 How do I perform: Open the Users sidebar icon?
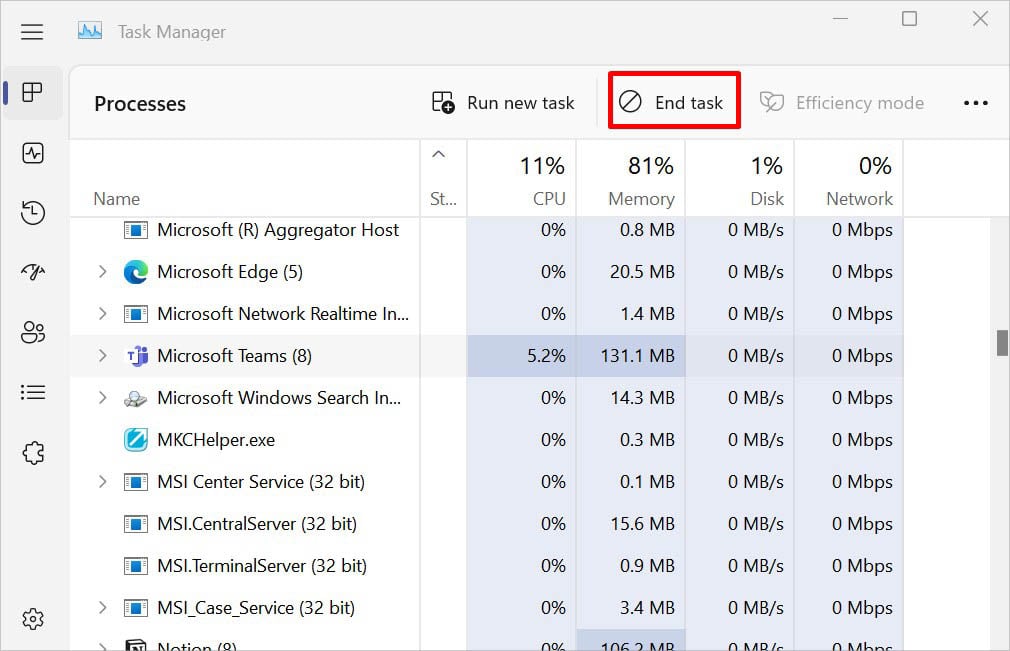pos(33,332)
